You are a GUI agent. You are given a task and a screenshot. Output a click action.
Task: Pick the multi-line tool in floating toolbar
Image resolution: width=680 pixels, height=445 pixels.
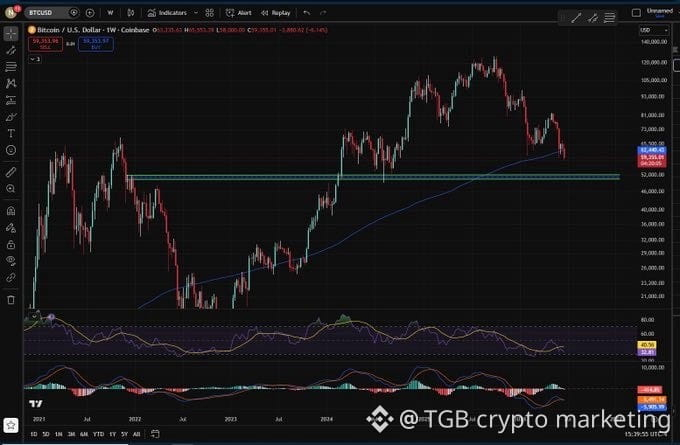[x=609, y=18]
